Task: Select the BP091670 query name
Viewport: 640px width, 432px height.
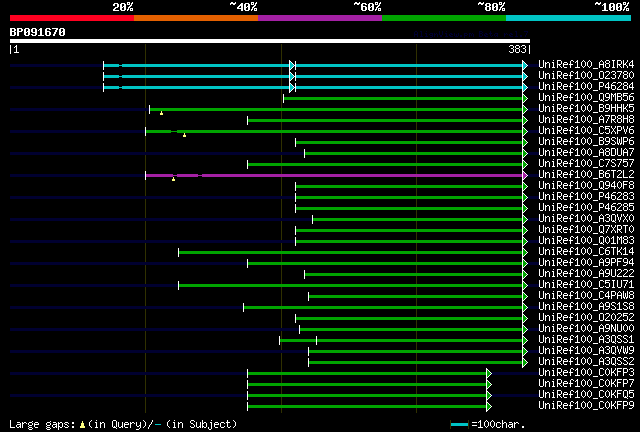Action: 38,32
